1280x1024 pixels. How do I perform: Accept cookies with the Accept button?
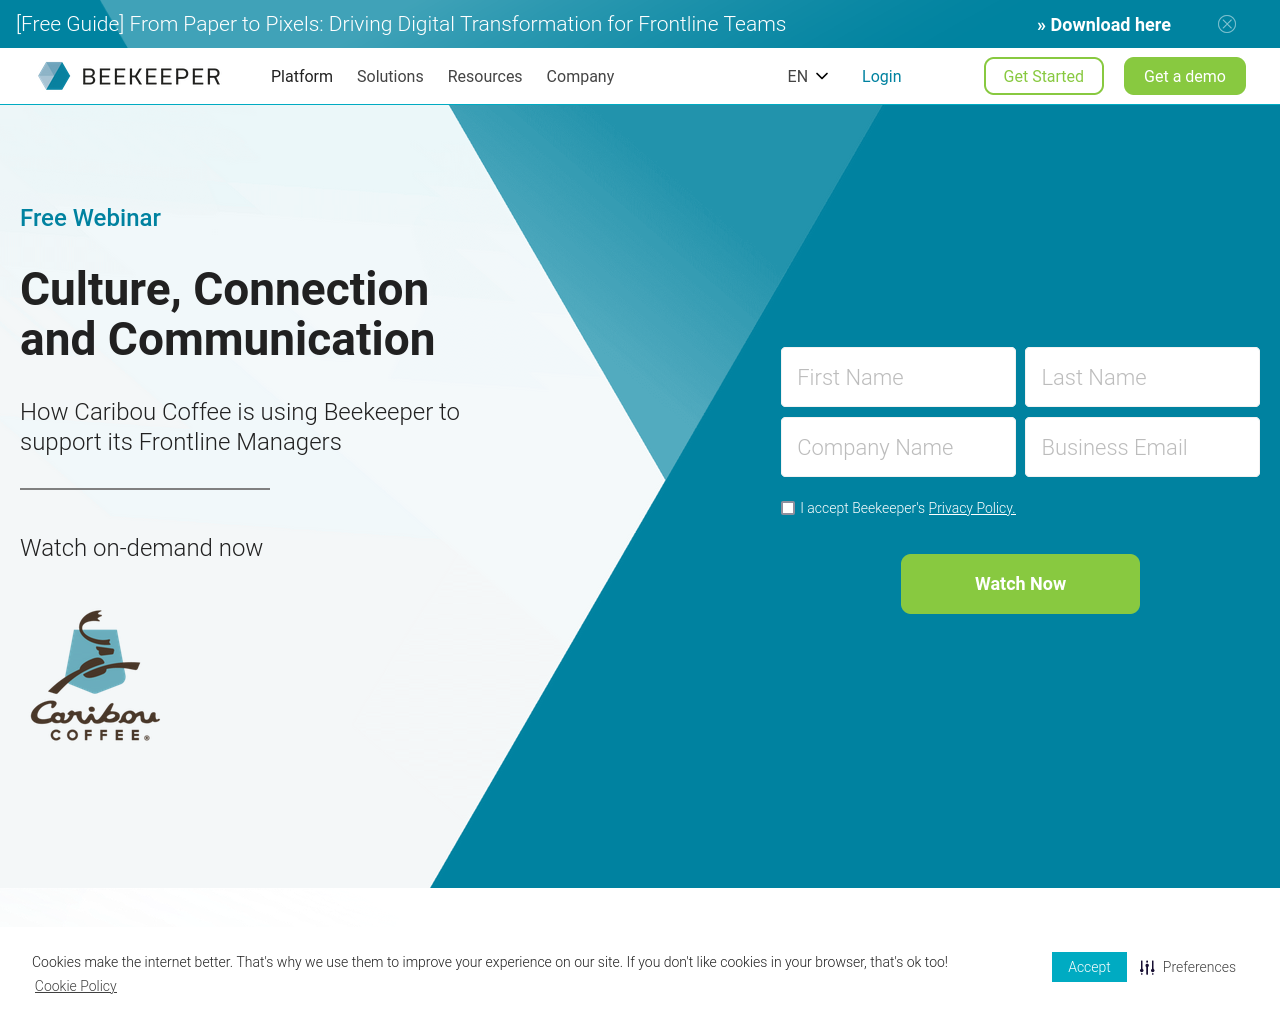point(1089,967)
